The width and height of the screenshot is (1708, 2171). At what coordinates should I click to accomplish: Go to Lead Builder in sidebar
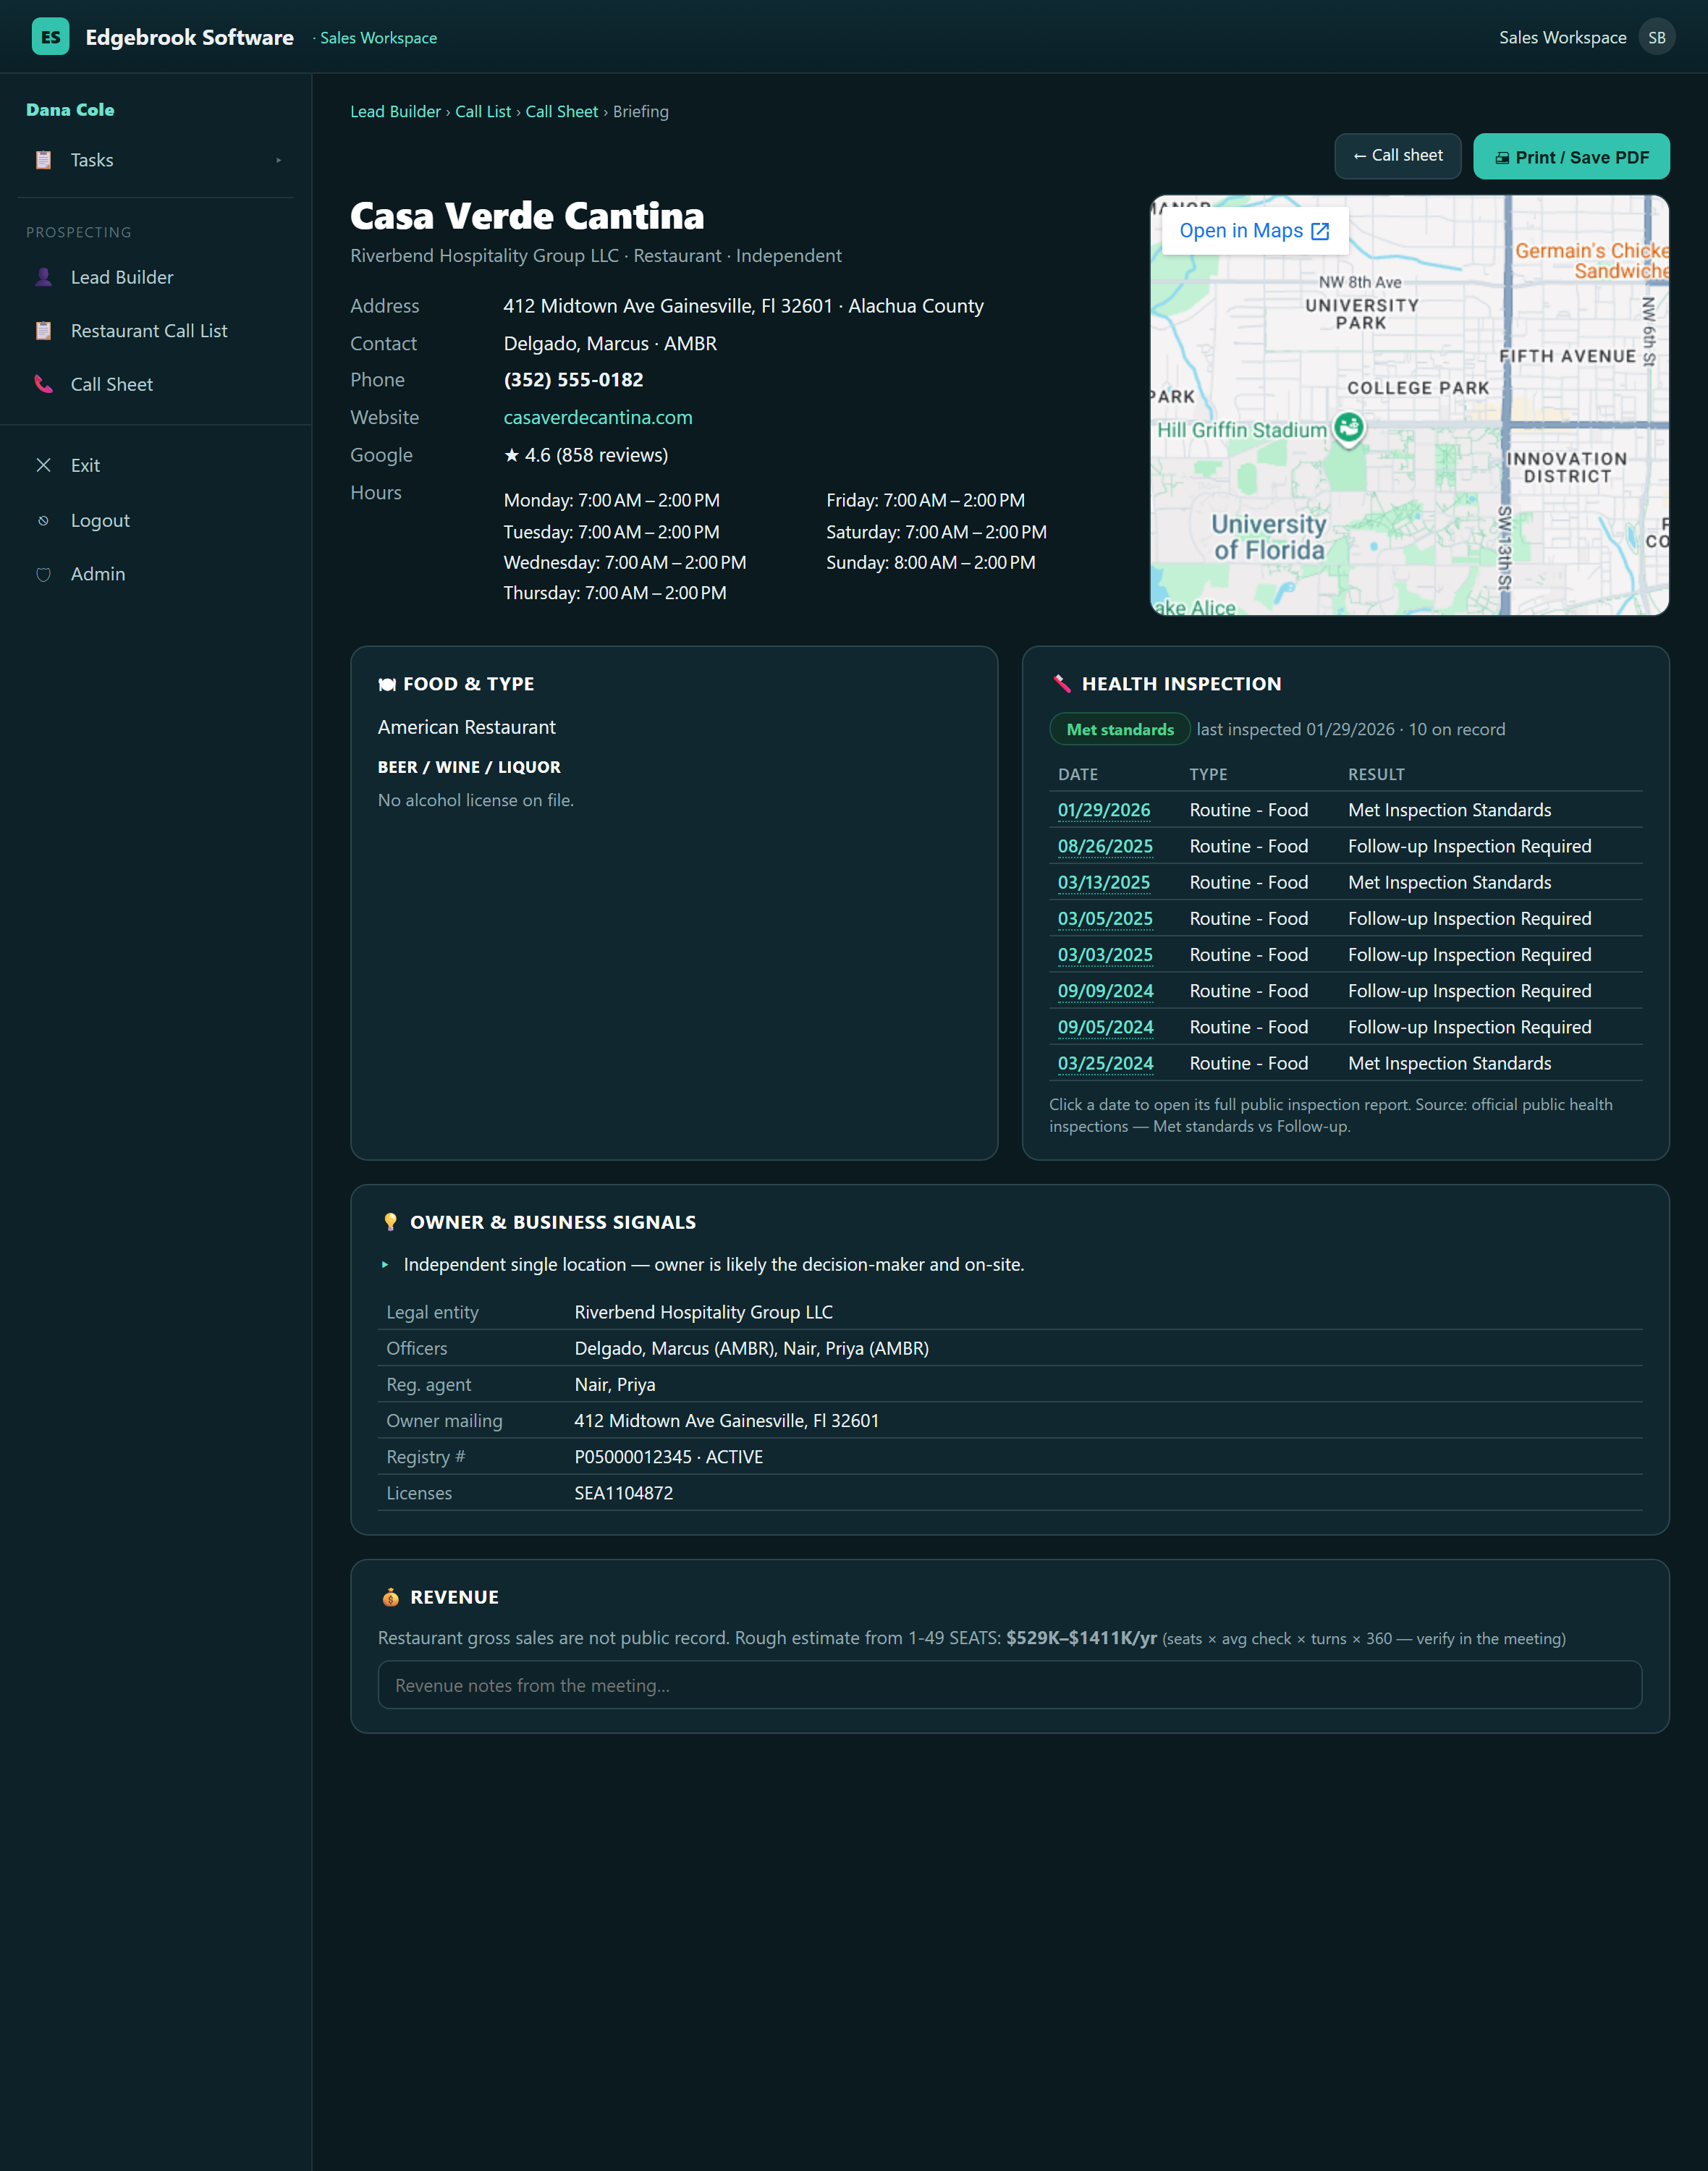pyautogui.click(x=156, y=277)
